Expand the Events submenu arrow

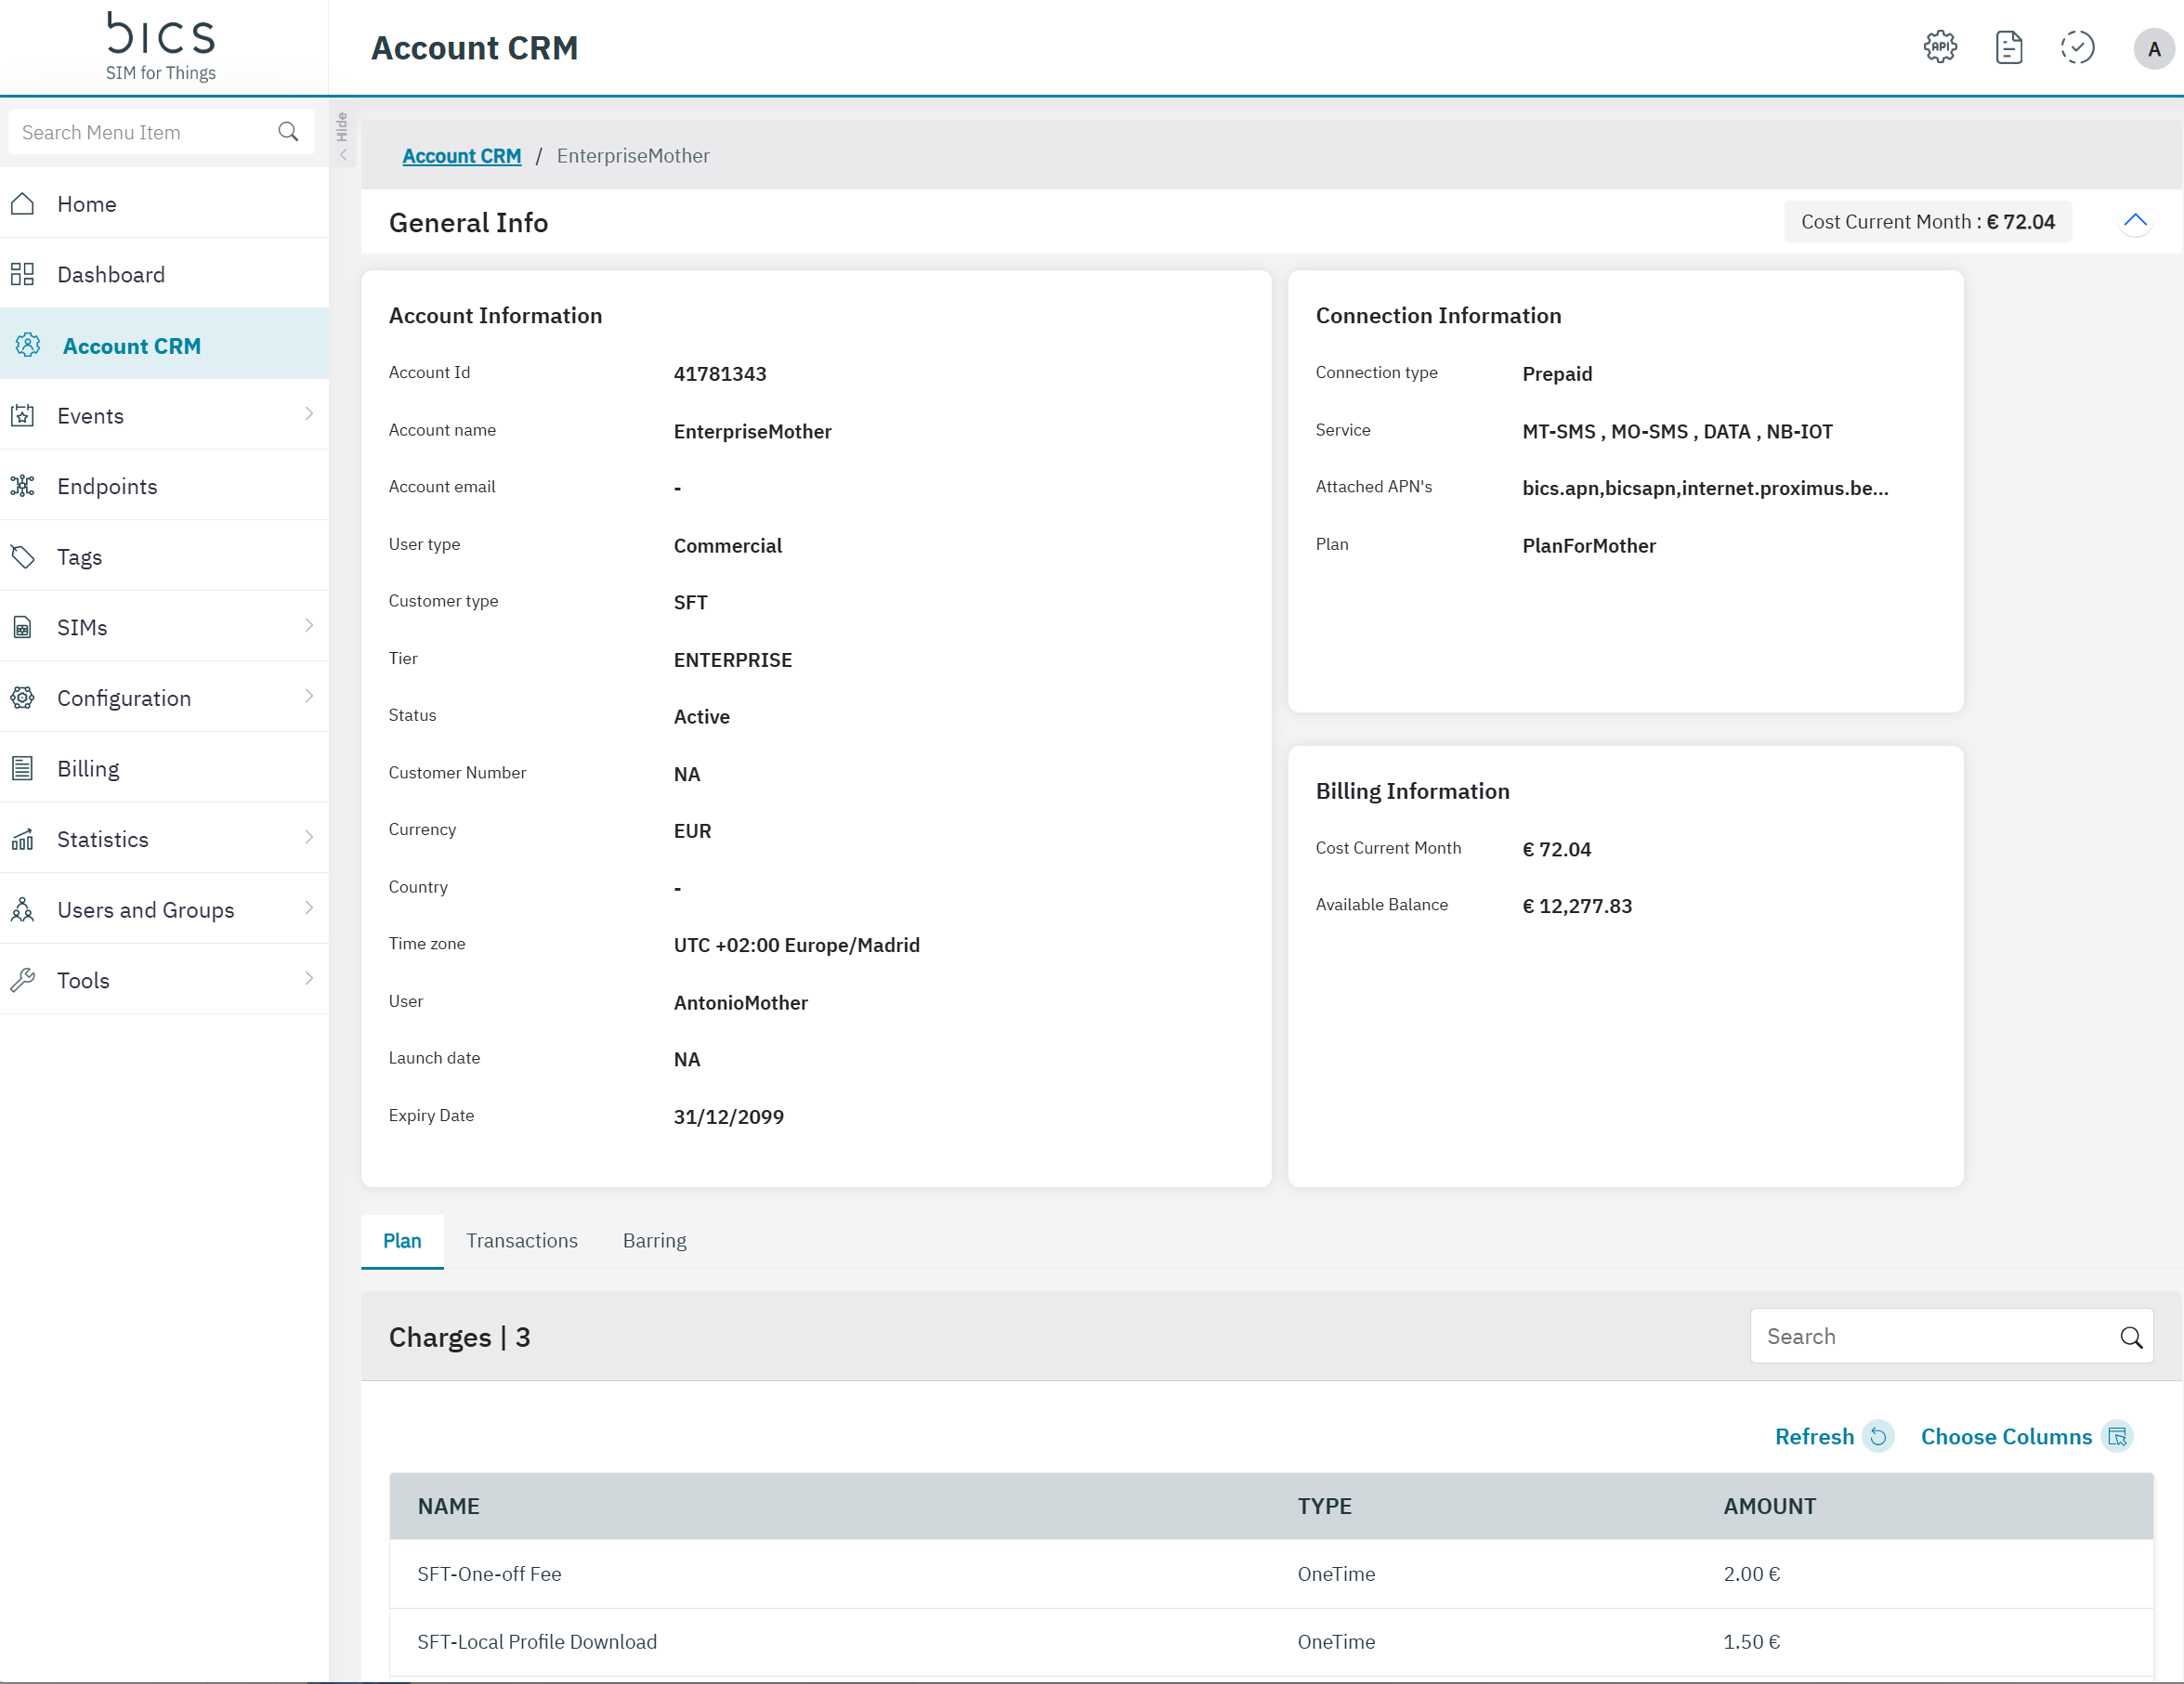(x=308, y=414)
